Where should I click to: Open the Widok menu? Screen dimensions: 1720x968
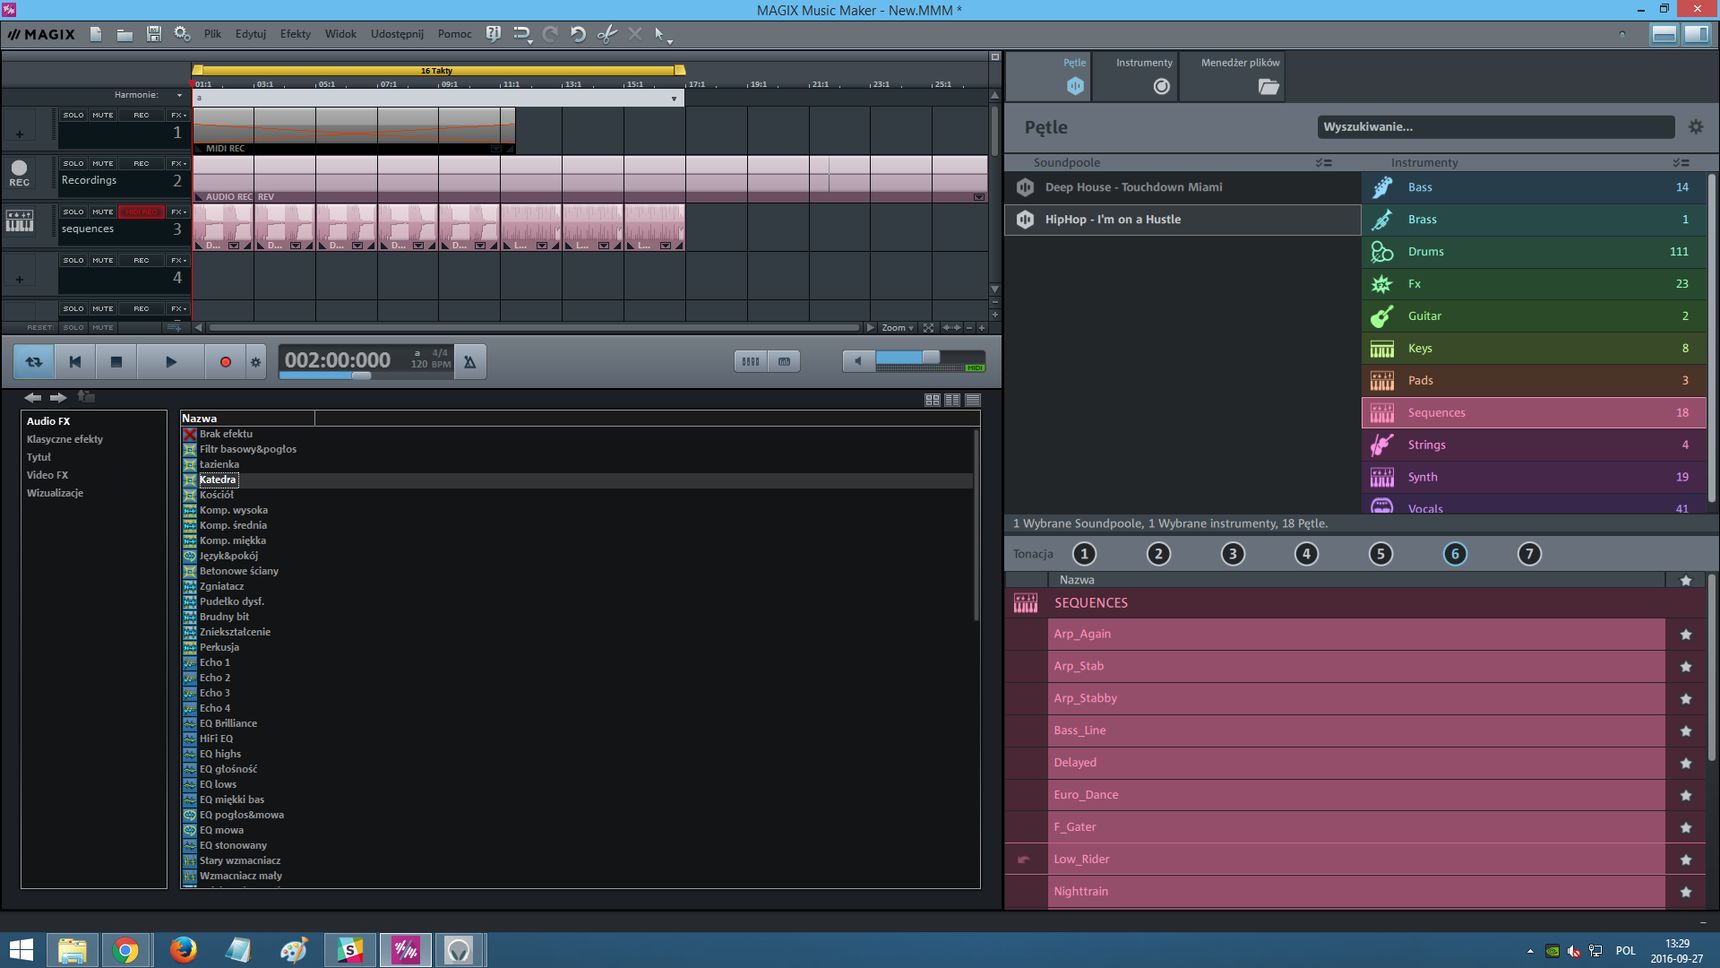pyautogui.click(x=340, y=34)
